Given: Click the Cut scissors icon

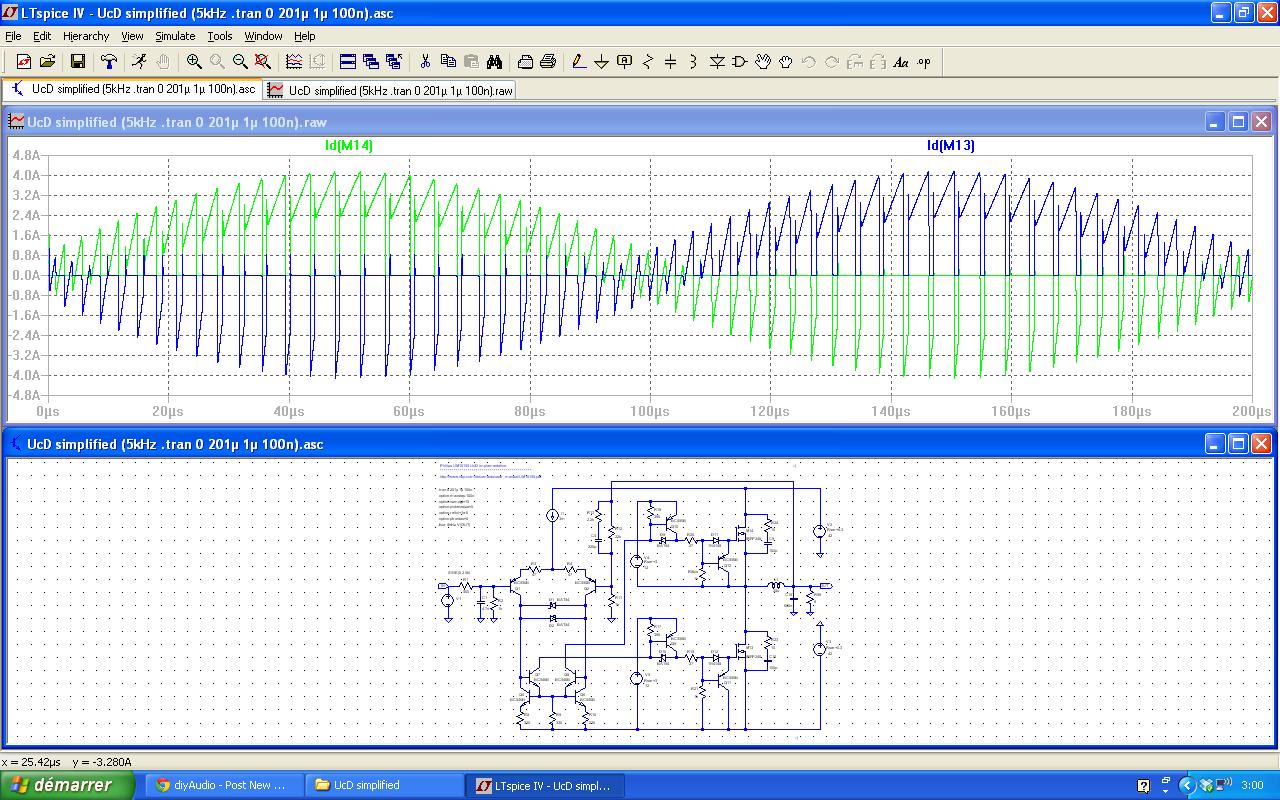Looking at the screenshot, I should click(425, 62).
